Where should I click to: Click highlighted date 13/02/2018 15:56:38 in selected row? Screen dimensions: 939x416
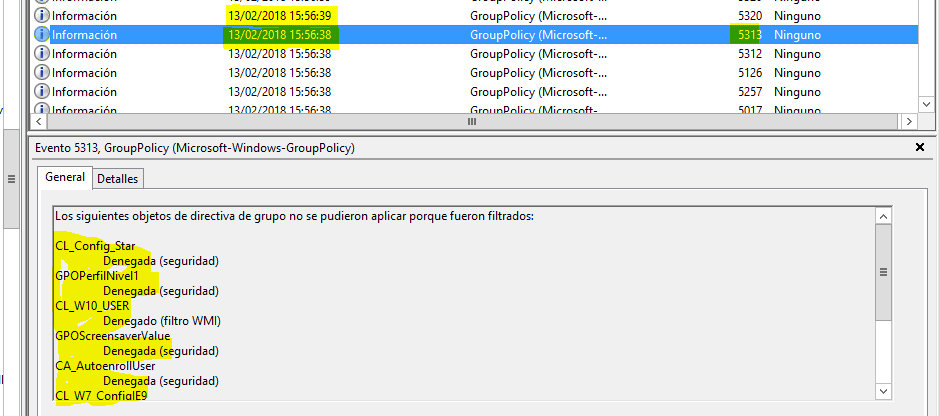tap(280, 35)
